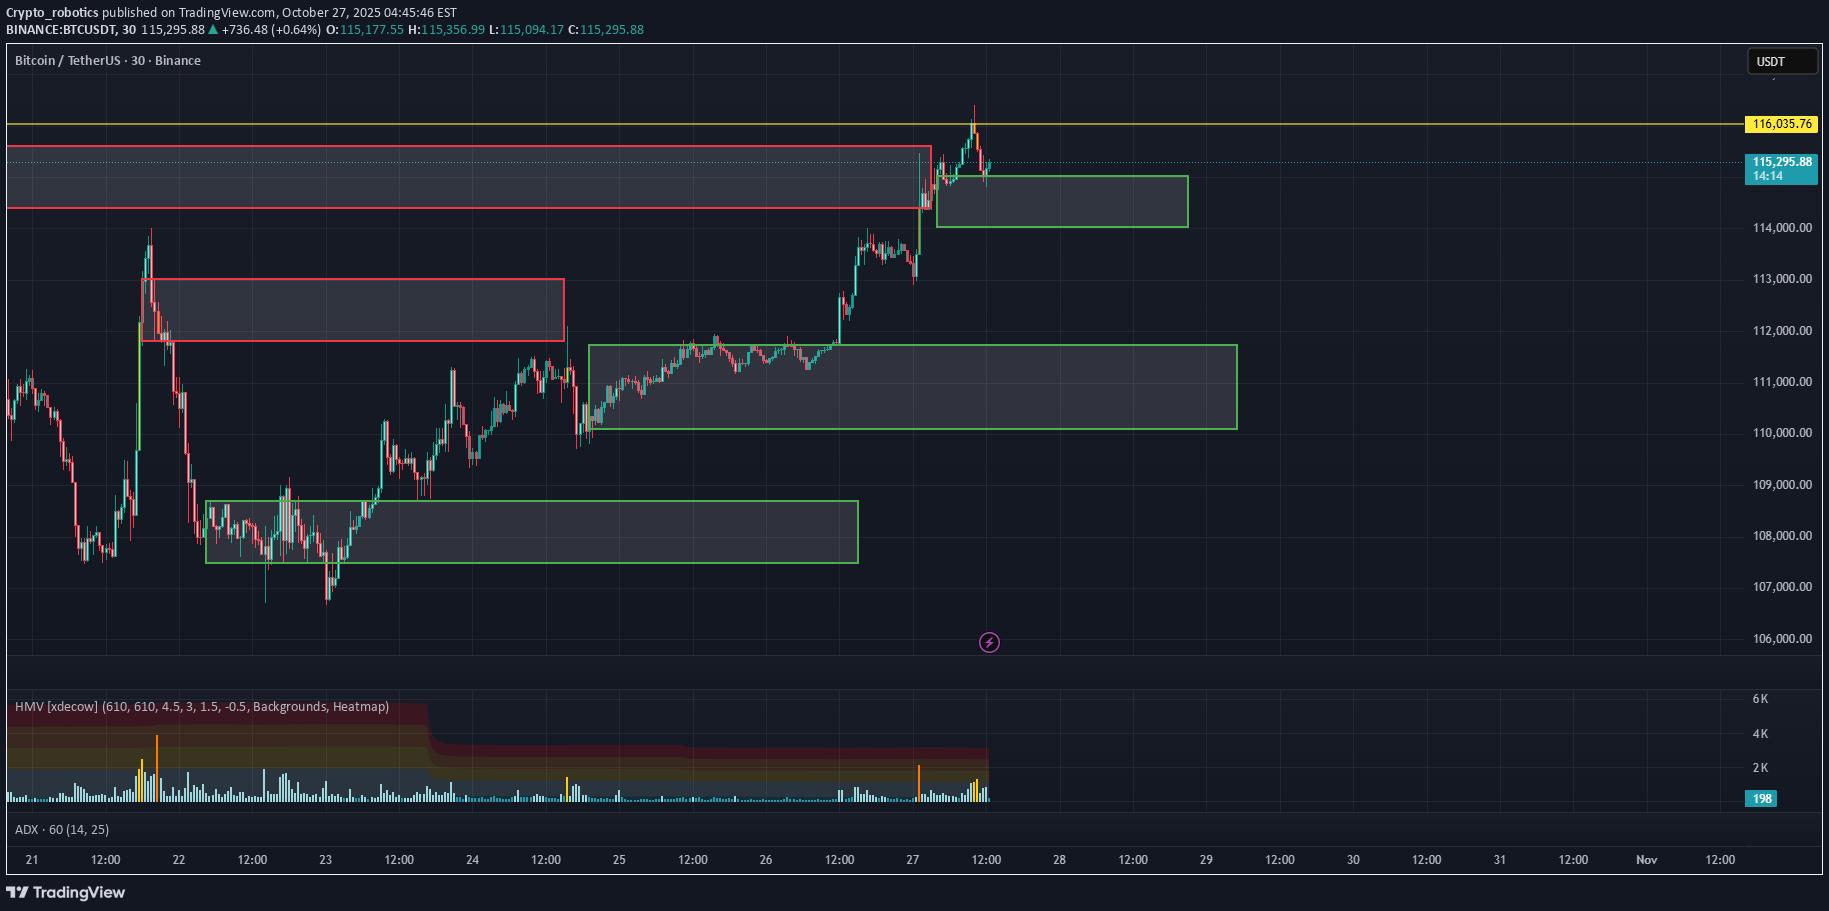
Task: Click the 6K volume scale label
Action: (1760, 699)
